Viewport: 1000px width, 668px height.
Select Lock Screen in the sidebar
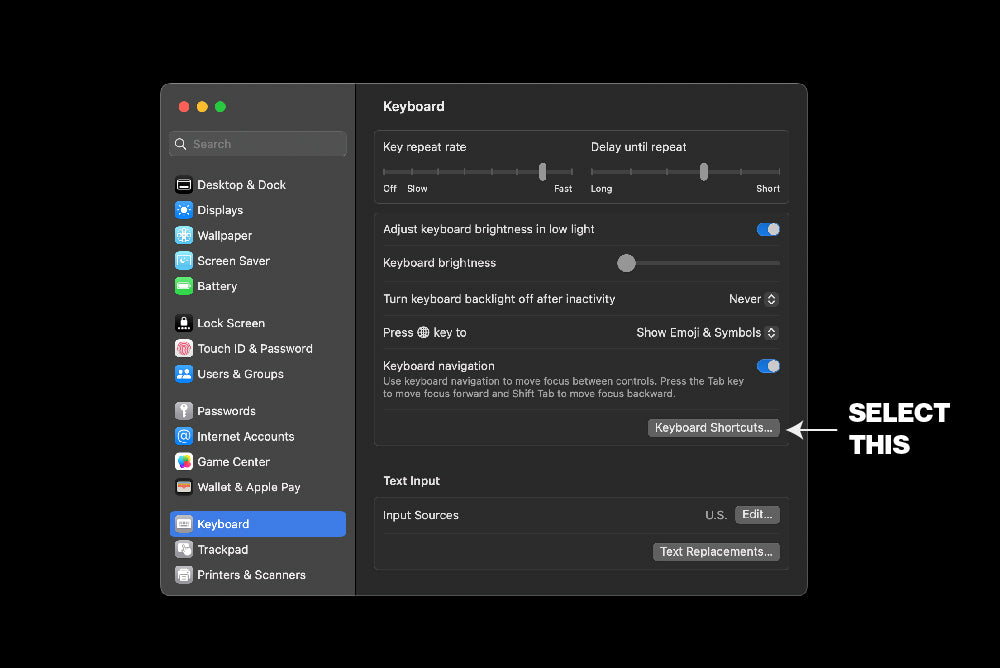coord(231,324)
